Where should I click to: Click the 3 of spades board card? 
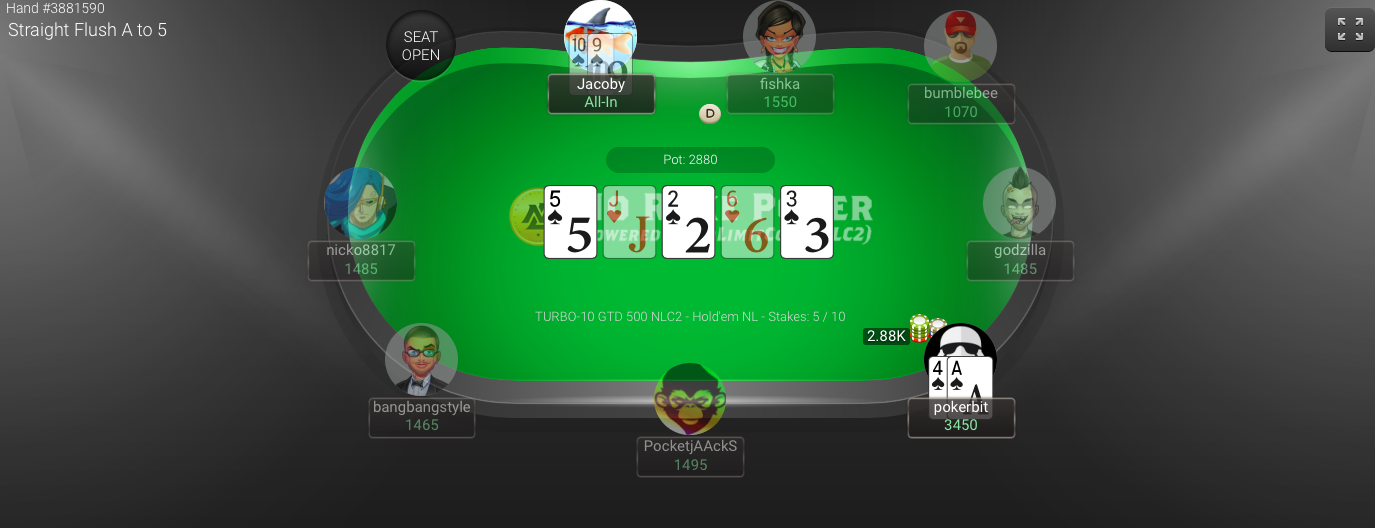click(806, 222)
